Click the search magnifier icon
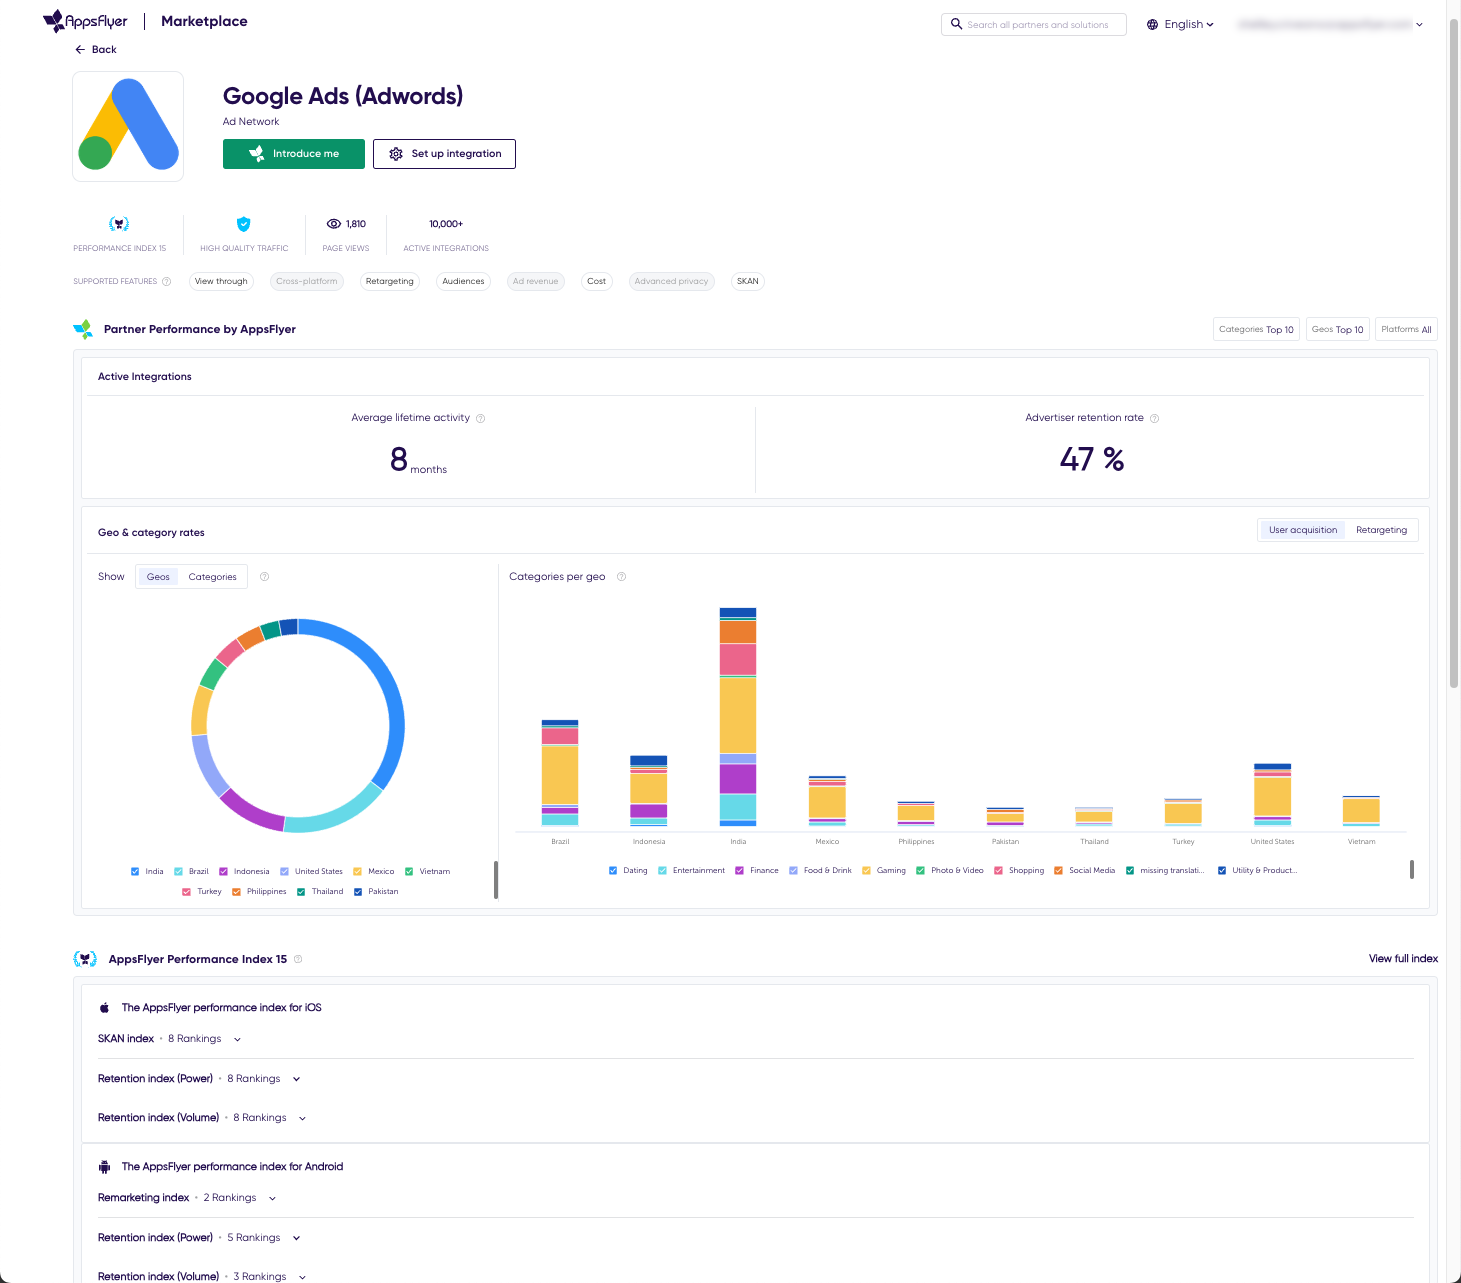The image size is (1461, 1283). click(956, 24)
